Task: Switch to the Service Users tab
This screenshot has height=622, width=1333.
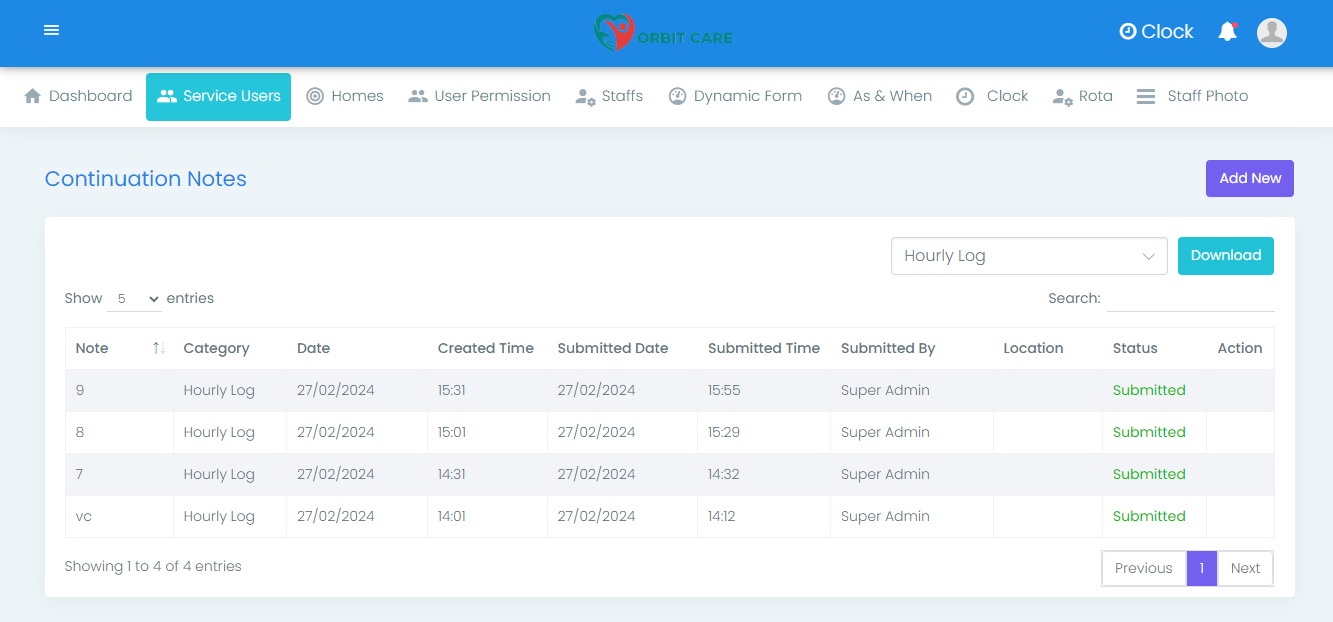Action: (218, 96)
